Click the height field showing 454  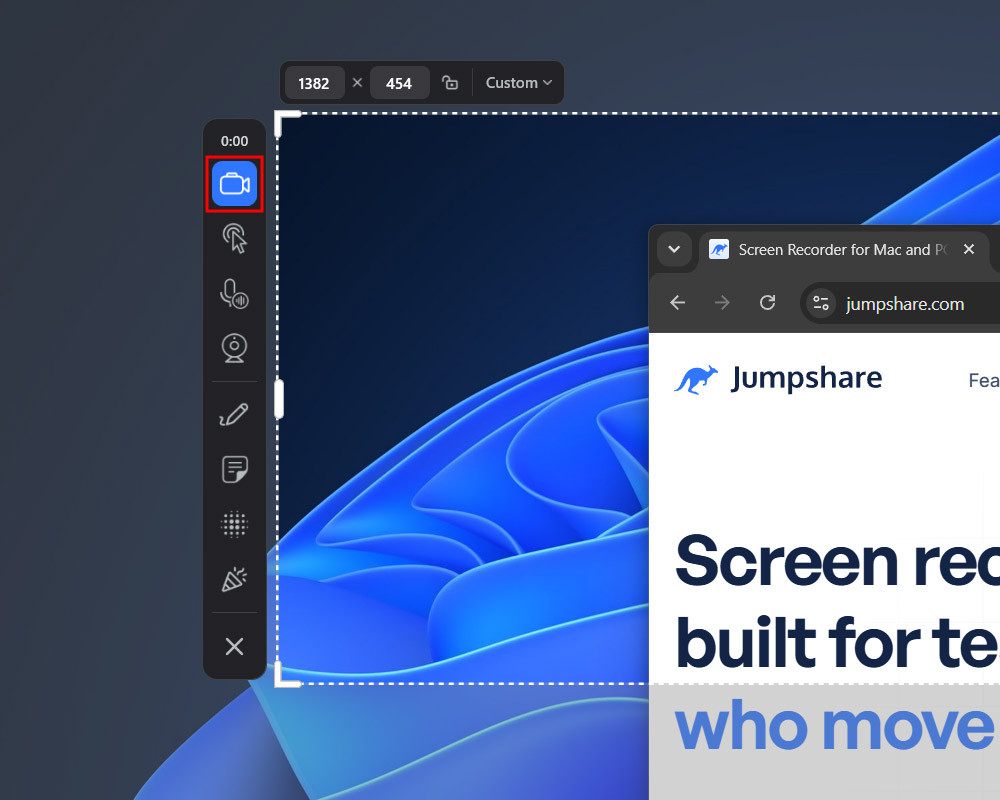pos(399,83)
